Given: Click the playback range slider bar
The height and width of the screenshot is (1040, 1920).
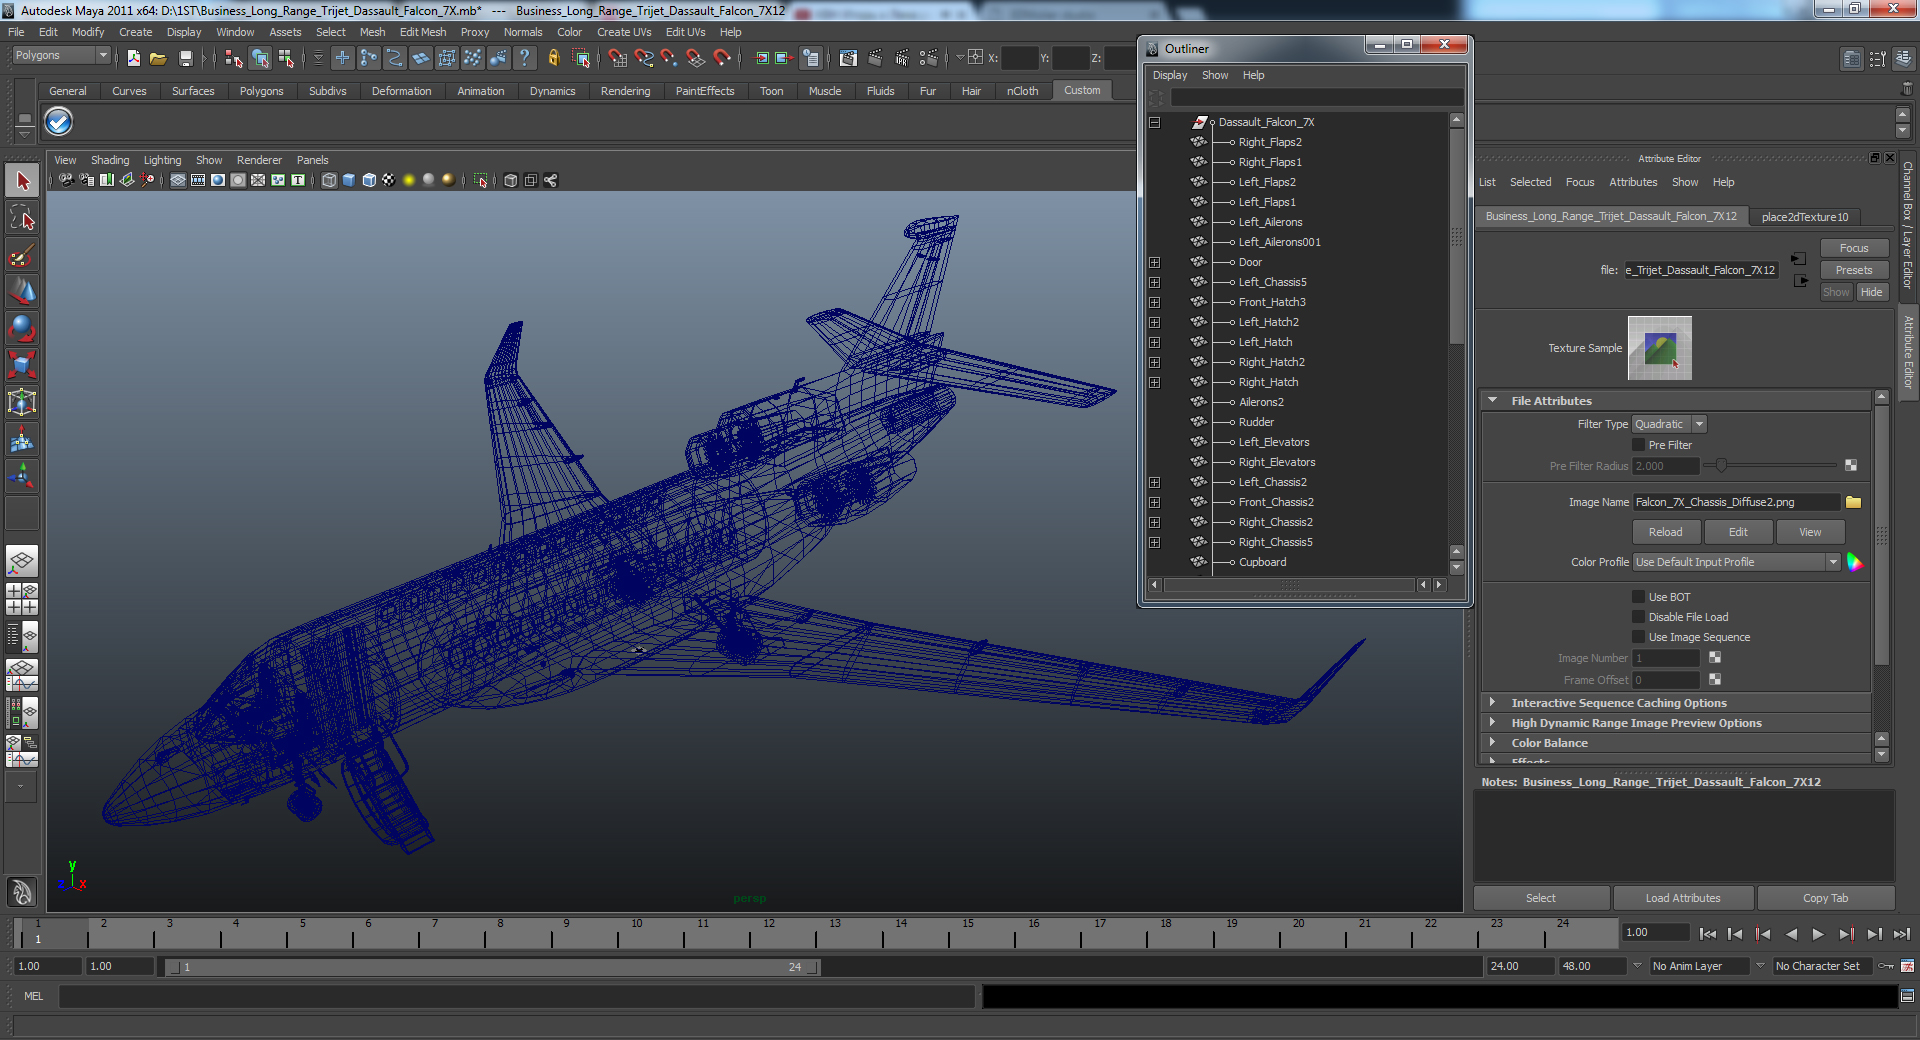Looking at the screenshot, I should [x=492, y=967].
